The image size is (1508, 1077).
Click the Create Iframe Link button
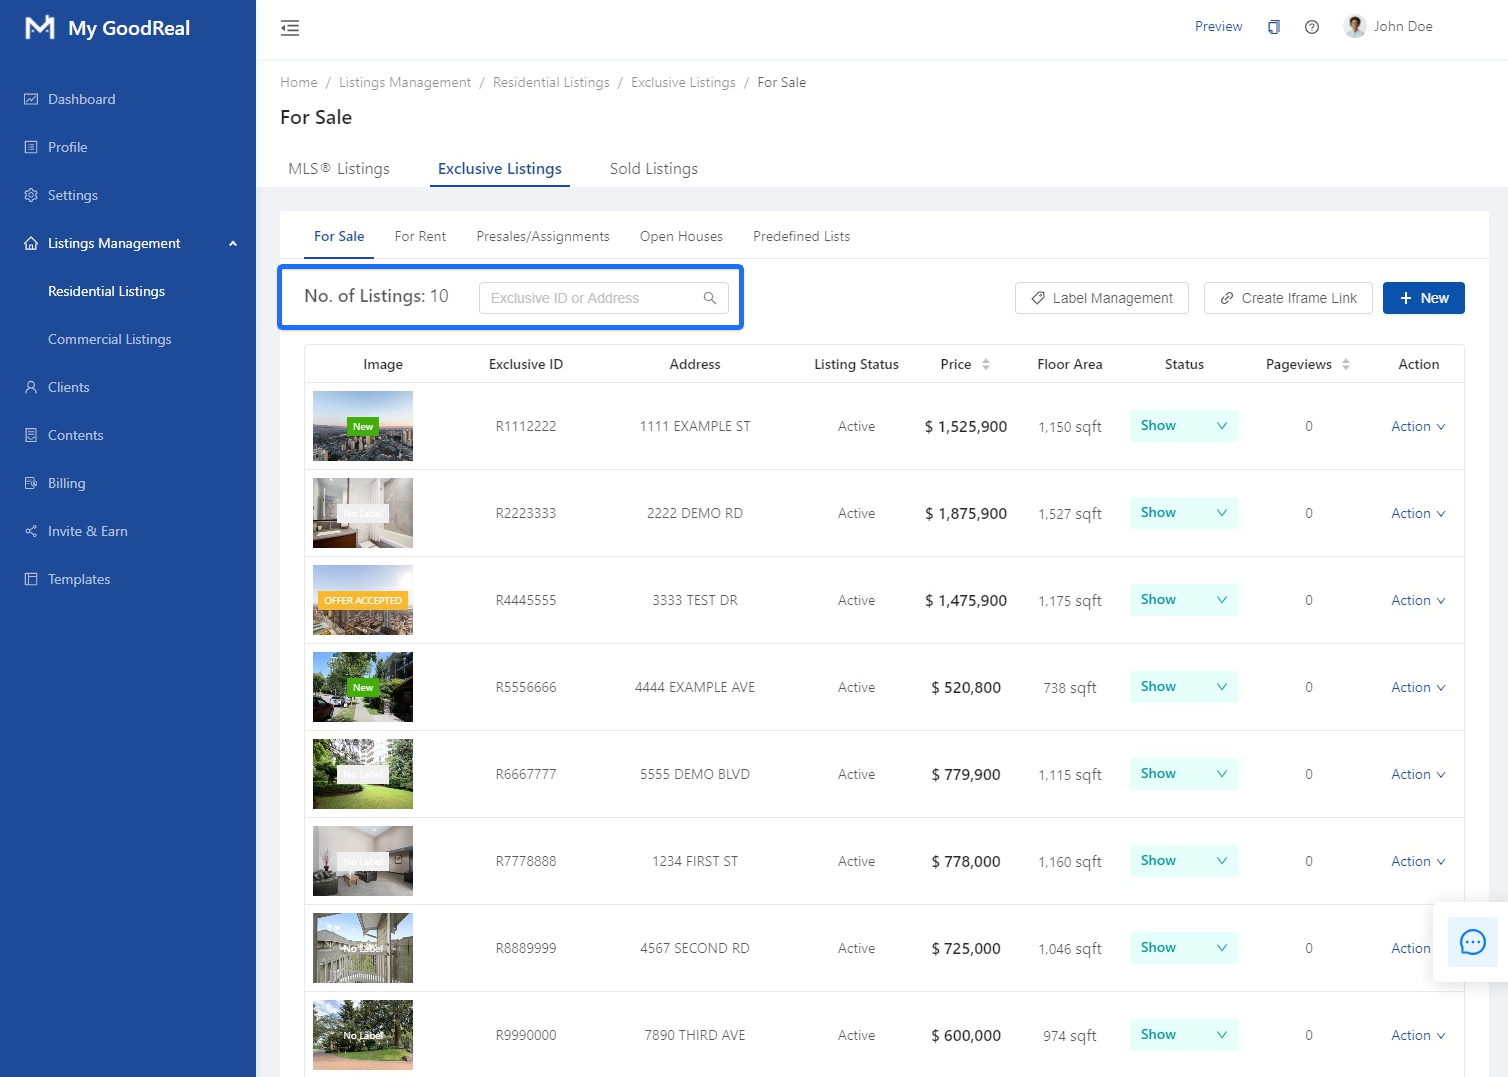click(1288, 298)
